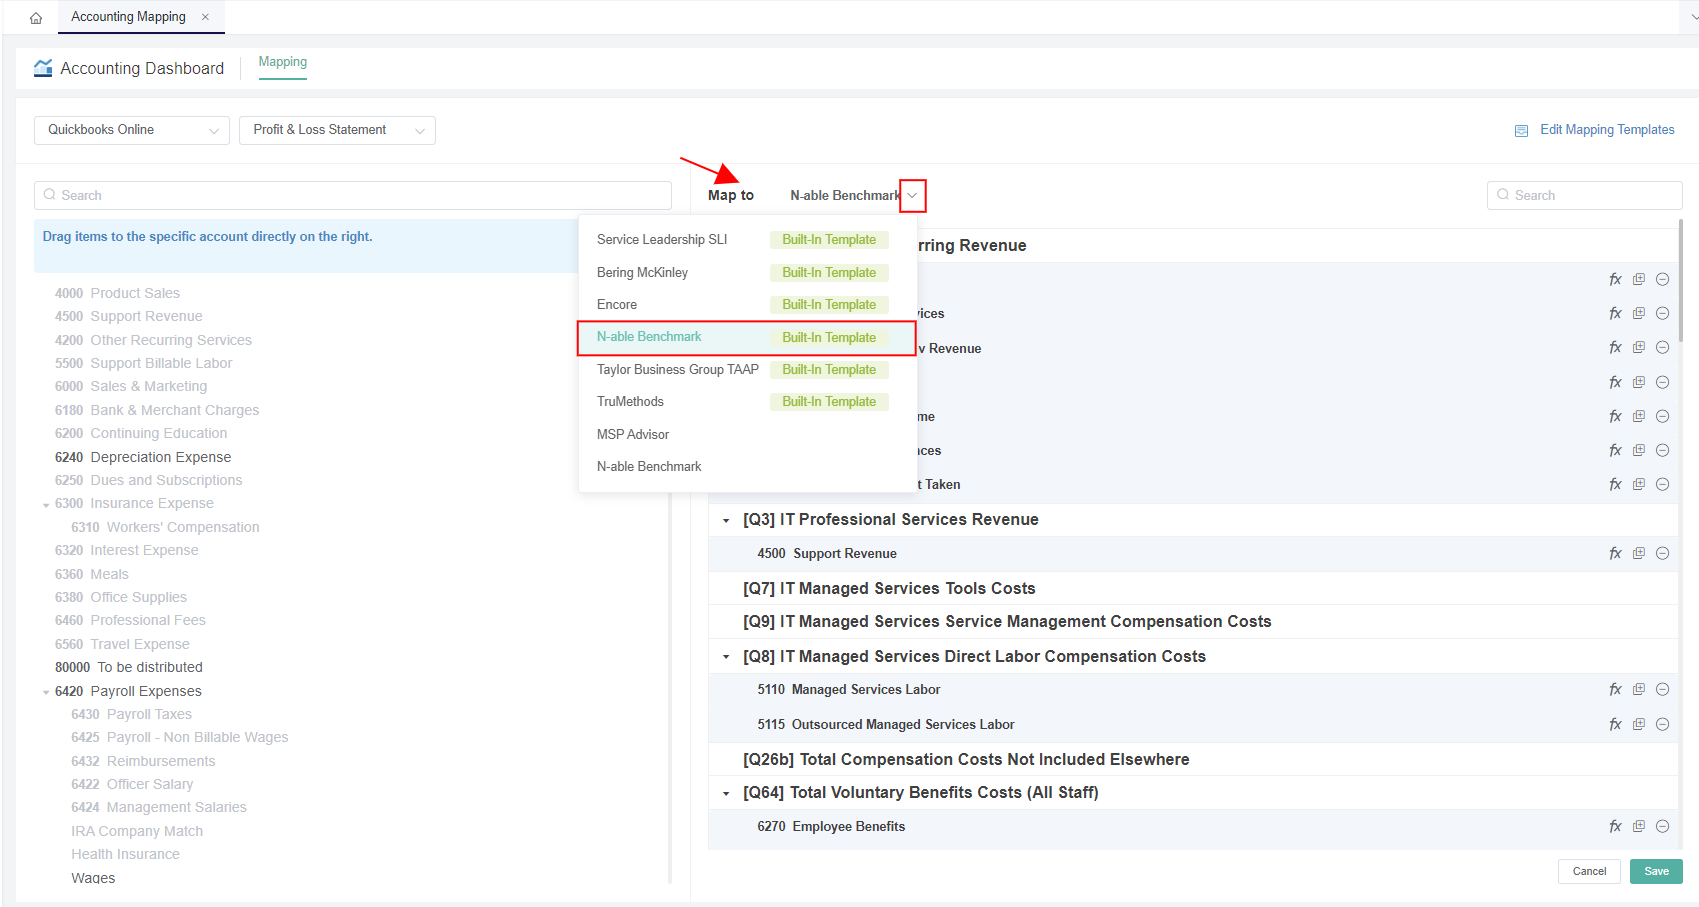1699x907 pixels.
Task: Open the Quickbooks Online dropdown
Action: [132, 130]
